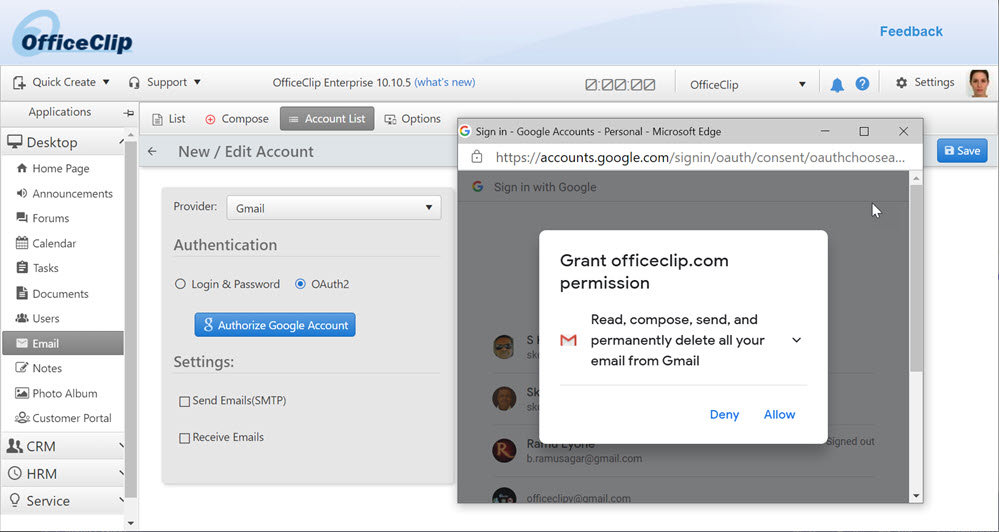Open Documents in the sidebar
This screenshot has width=1000, height=532.
(52, 293)
